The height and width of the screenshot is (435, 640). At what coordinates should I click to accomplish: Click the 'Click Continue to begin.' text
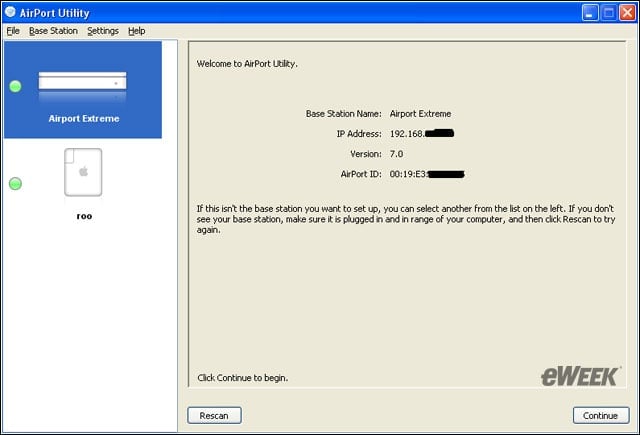[242, 378]
